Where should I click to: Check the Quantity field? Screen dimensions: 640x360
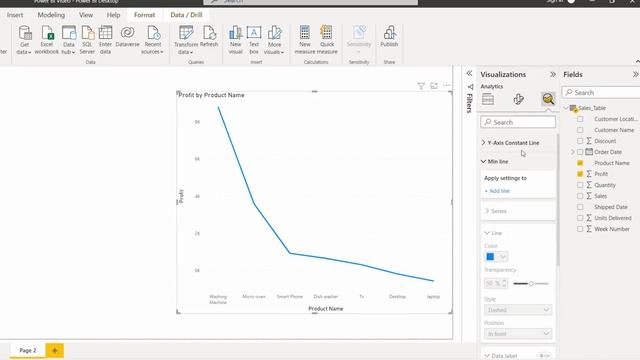(x=580, y=185)
